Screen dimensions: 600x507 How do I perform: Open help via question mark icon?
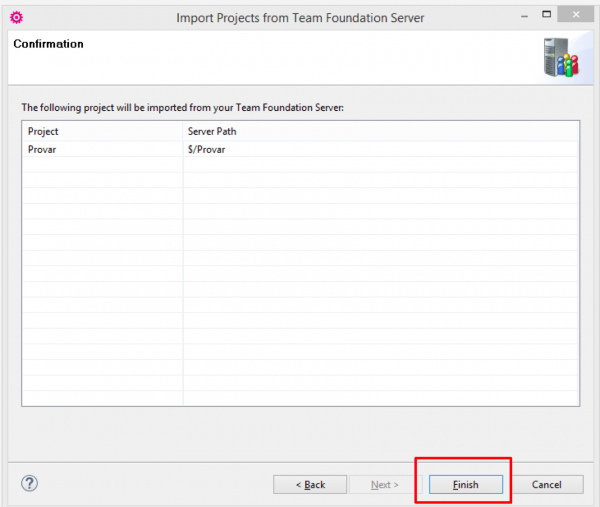[29, 483]
